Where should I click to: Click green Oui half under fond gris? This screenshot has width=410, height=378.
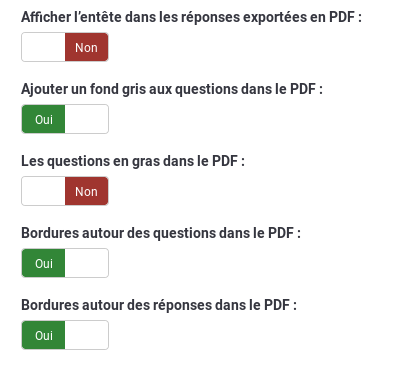click(x=43, y=119)
